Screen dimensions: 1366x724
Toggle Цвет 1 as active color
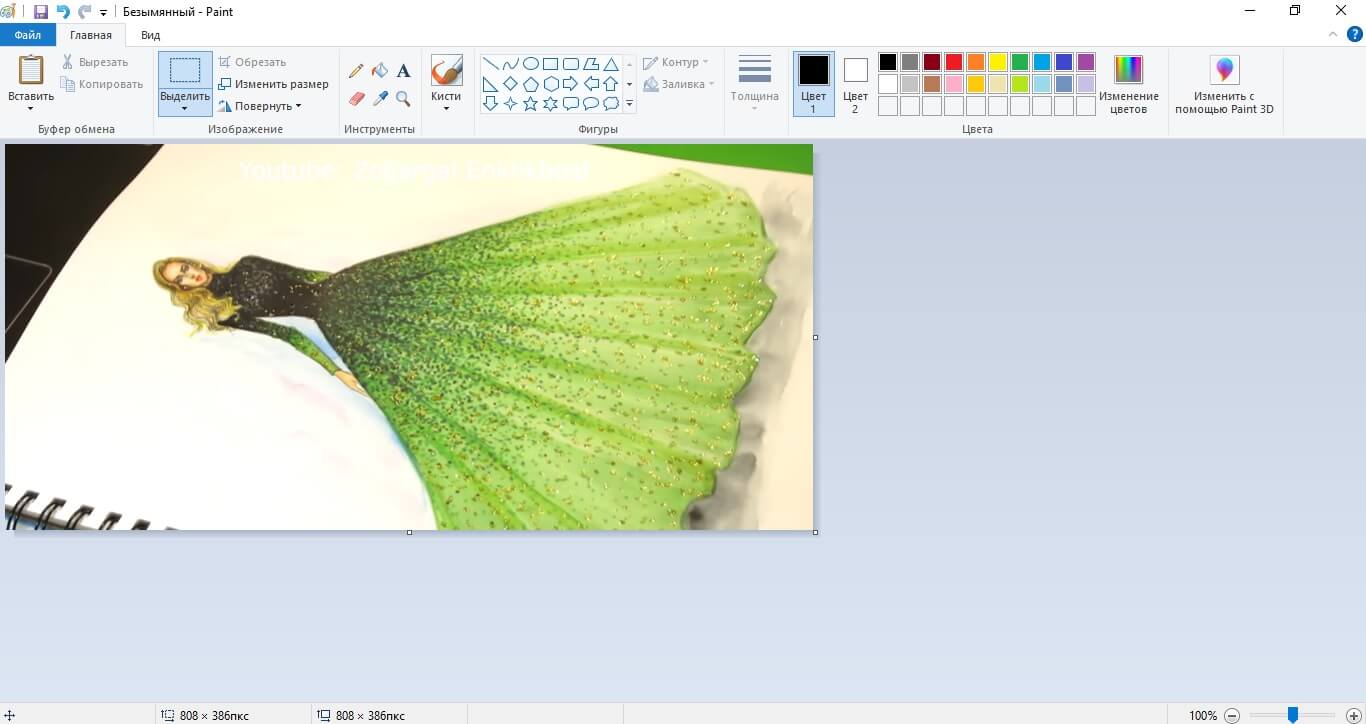coord(813,84)
